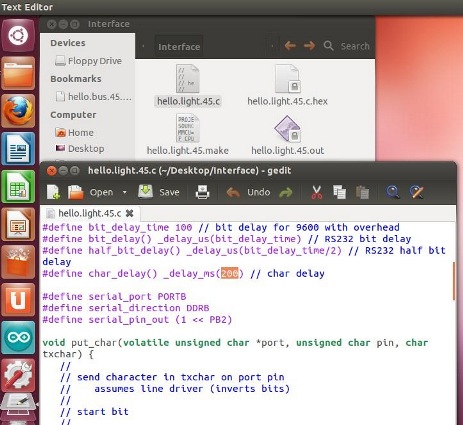
Task: Click the Forward arrow in Interface window
Action: pos(309,46)
